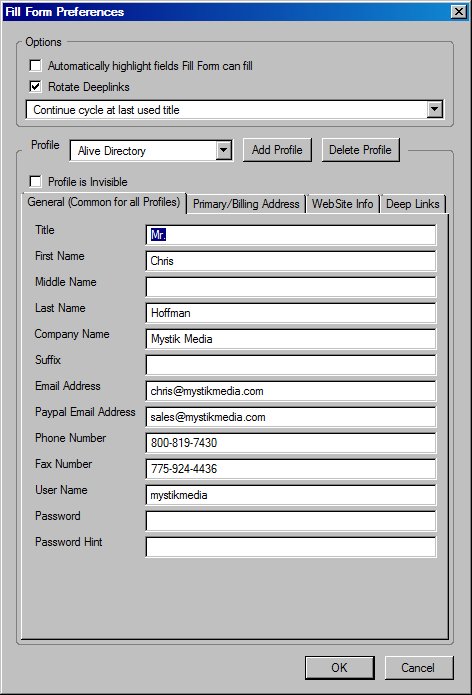The height and width of the screenshot is (695, 472).
Task: Click the Title field containing Mr.
Action: point(291,235)
